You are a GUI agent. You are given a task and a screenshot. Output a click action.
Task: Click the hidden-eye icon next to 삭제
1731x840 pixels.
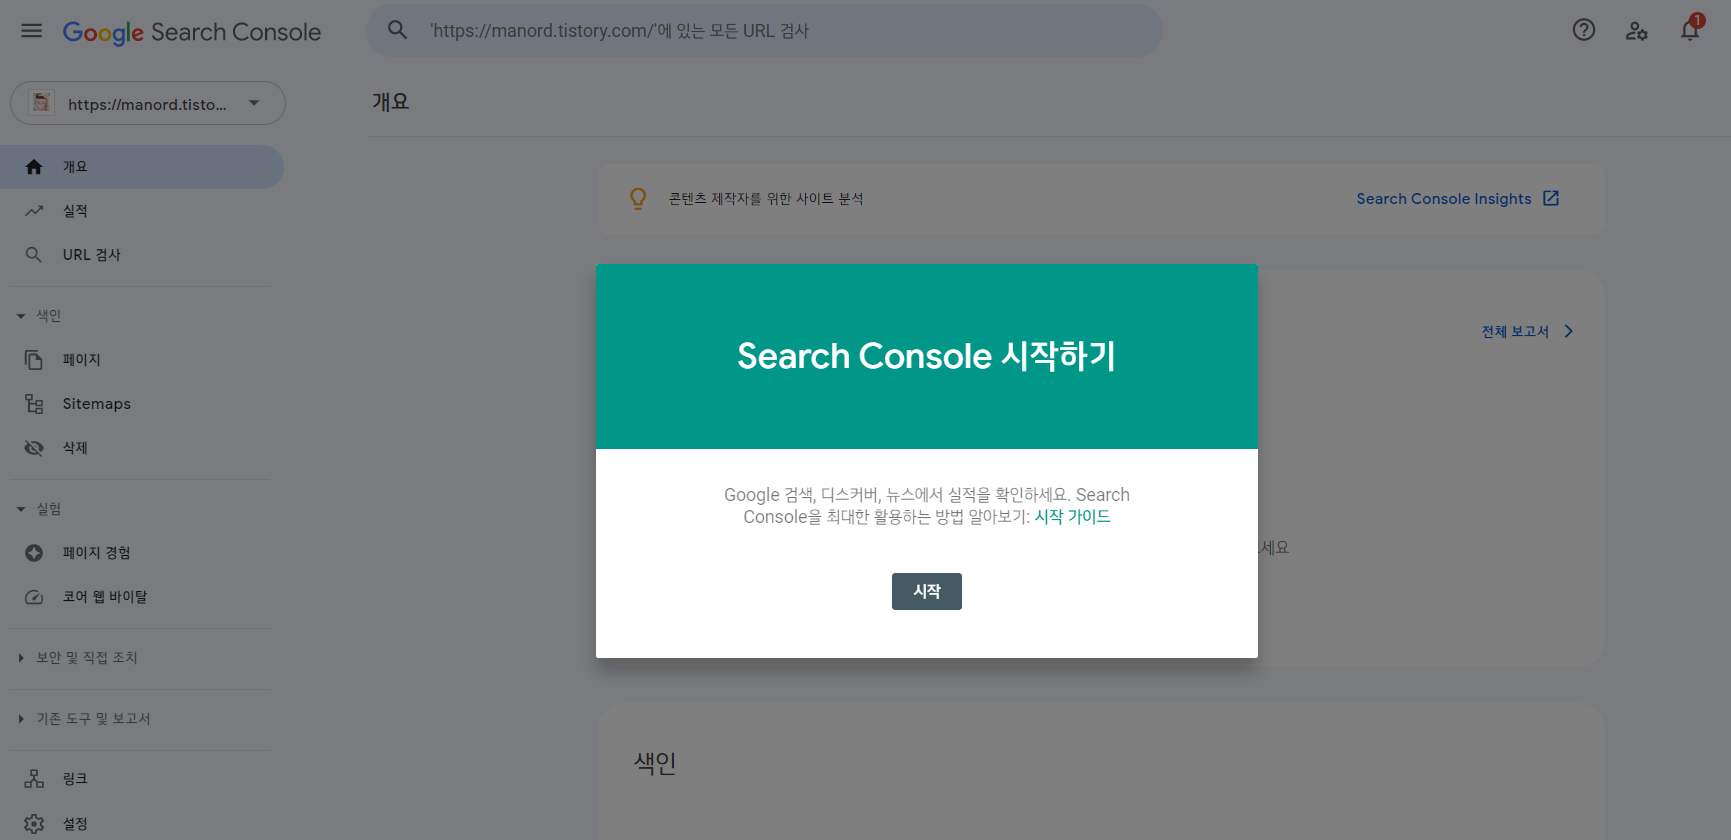[x=34, y=448]
